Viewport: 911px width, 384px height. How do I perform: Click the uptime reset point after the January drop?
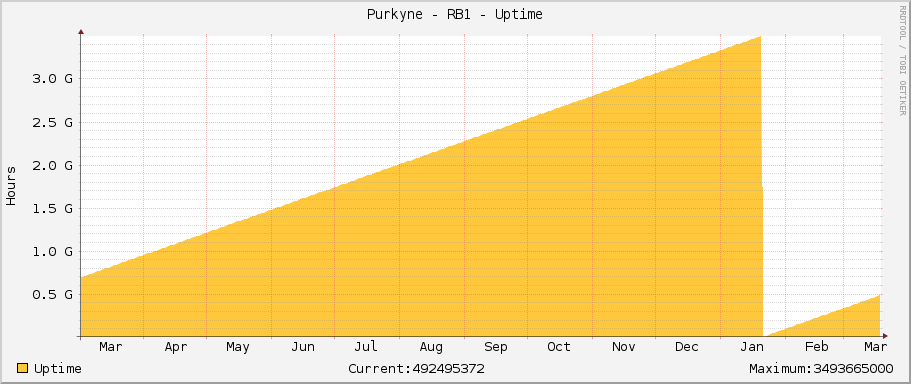point(765,335)
